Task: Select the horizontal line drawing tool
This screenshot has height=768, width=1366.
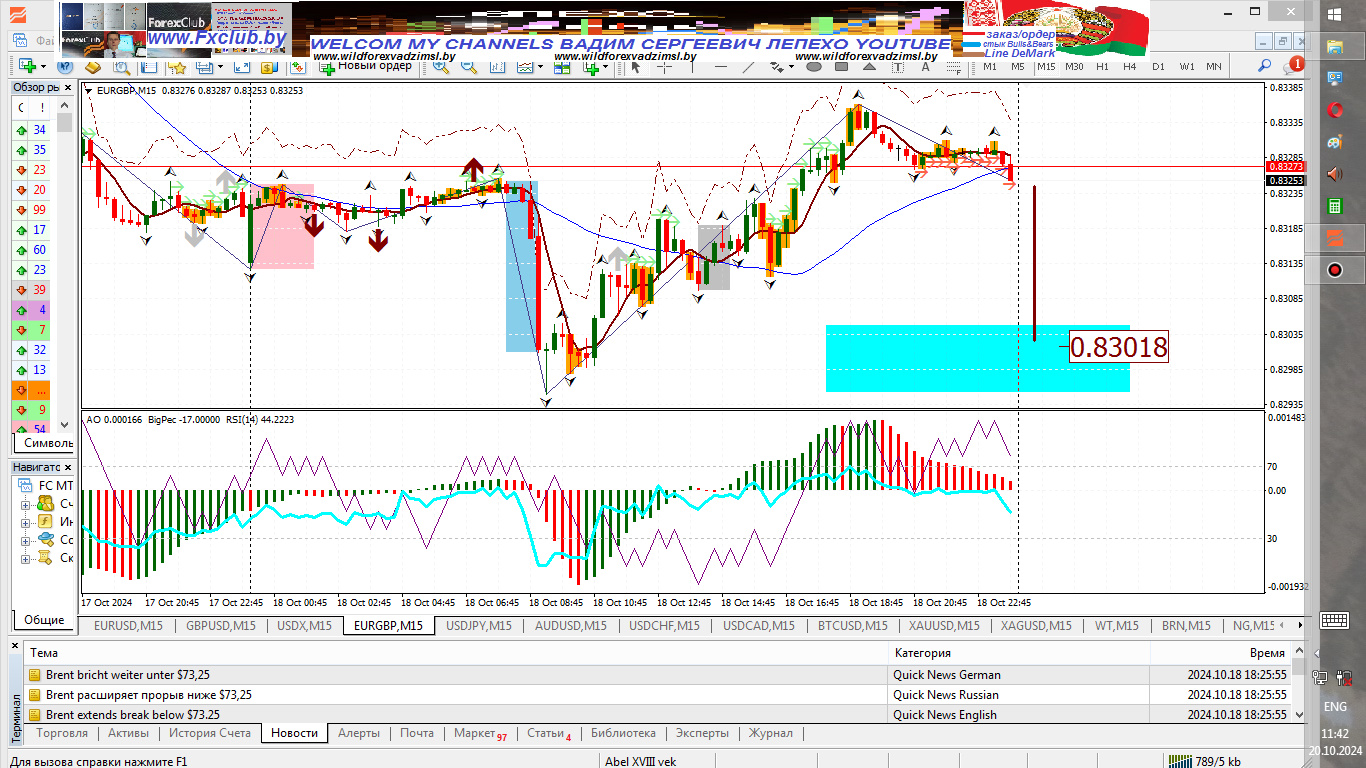Action: [721, 66]
